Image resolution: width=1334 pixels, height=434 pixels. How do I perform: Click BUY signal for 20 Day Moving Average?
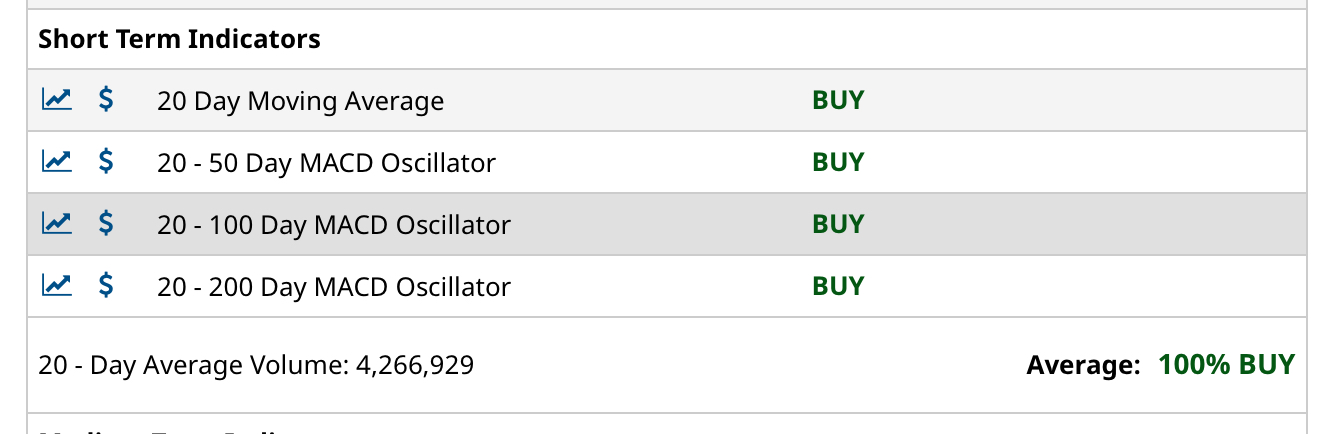click(838, 100)
